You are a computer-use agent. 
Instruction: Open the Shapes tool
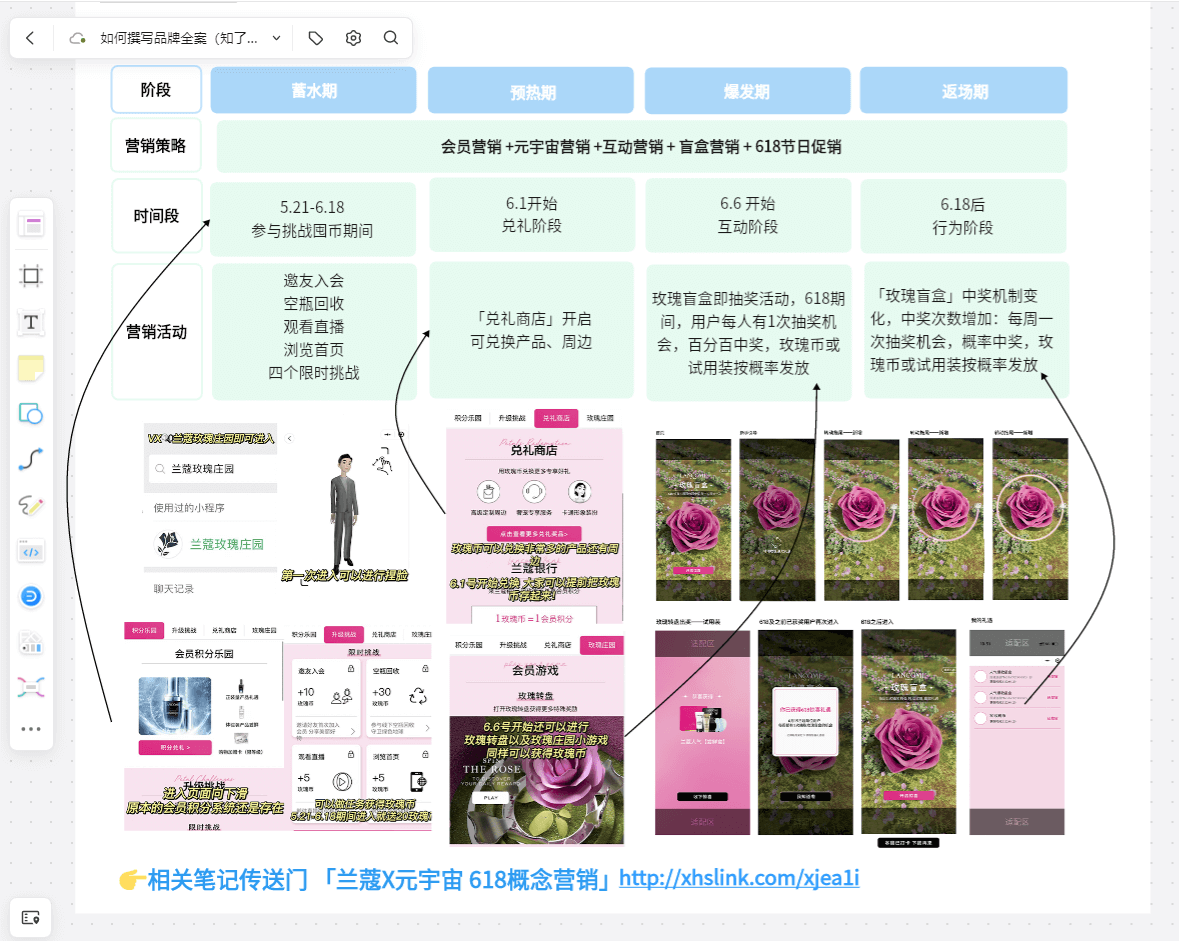[31, 414]
